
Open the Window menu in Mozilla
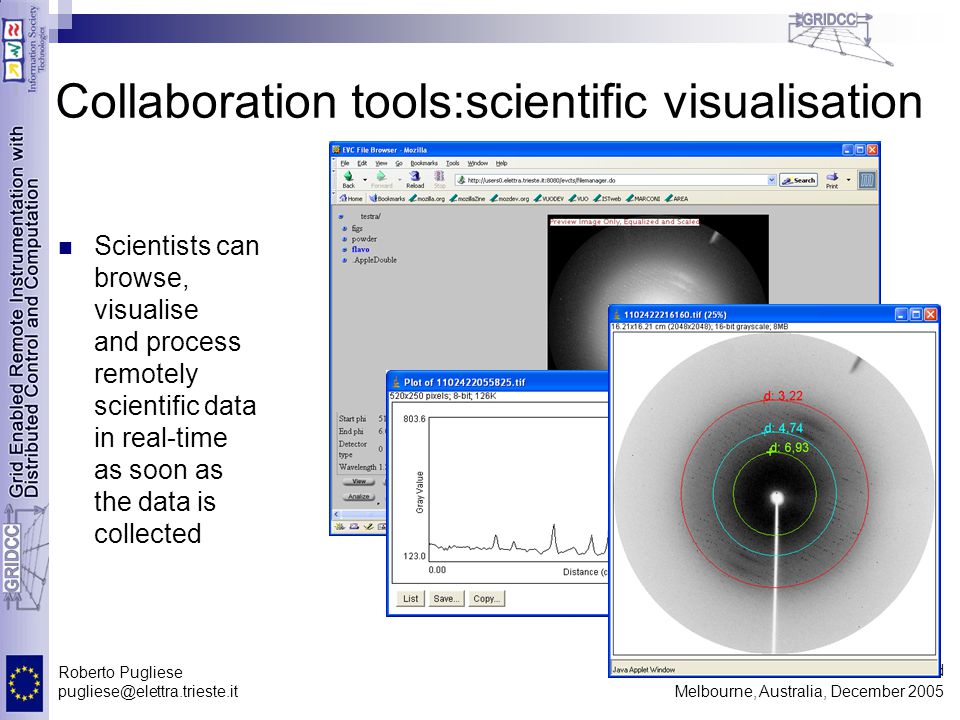[x=478, y=163]
